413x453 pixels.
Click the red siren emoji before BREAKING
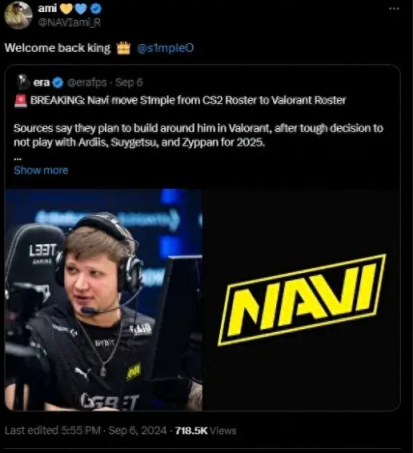pos(20,100)
